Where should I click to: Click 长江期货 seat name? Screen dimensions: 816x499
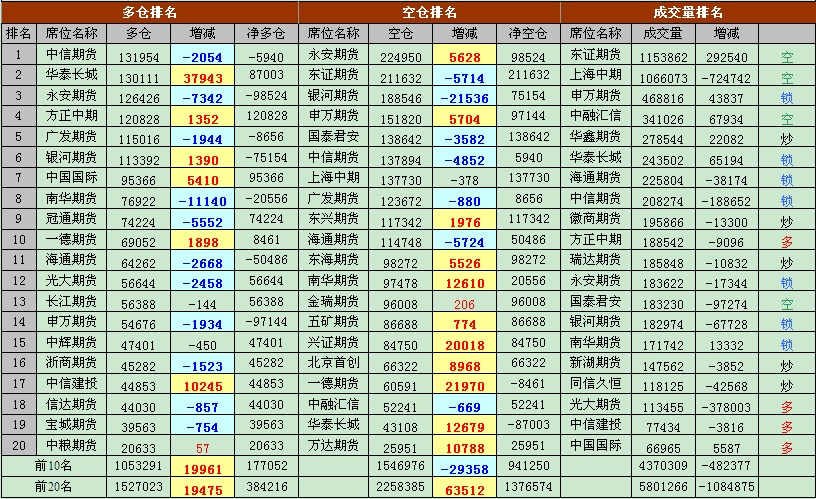pos(71,301)
